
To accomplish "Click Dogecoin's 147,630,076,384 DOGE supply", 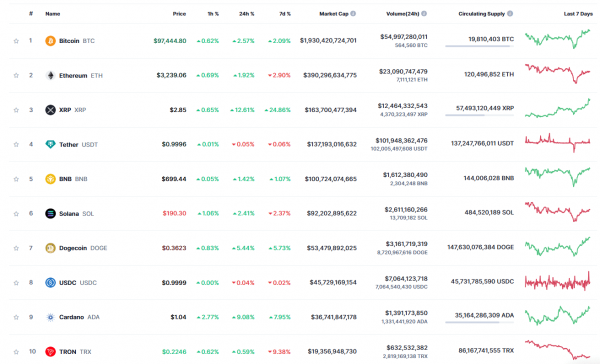I will [481, 247].
